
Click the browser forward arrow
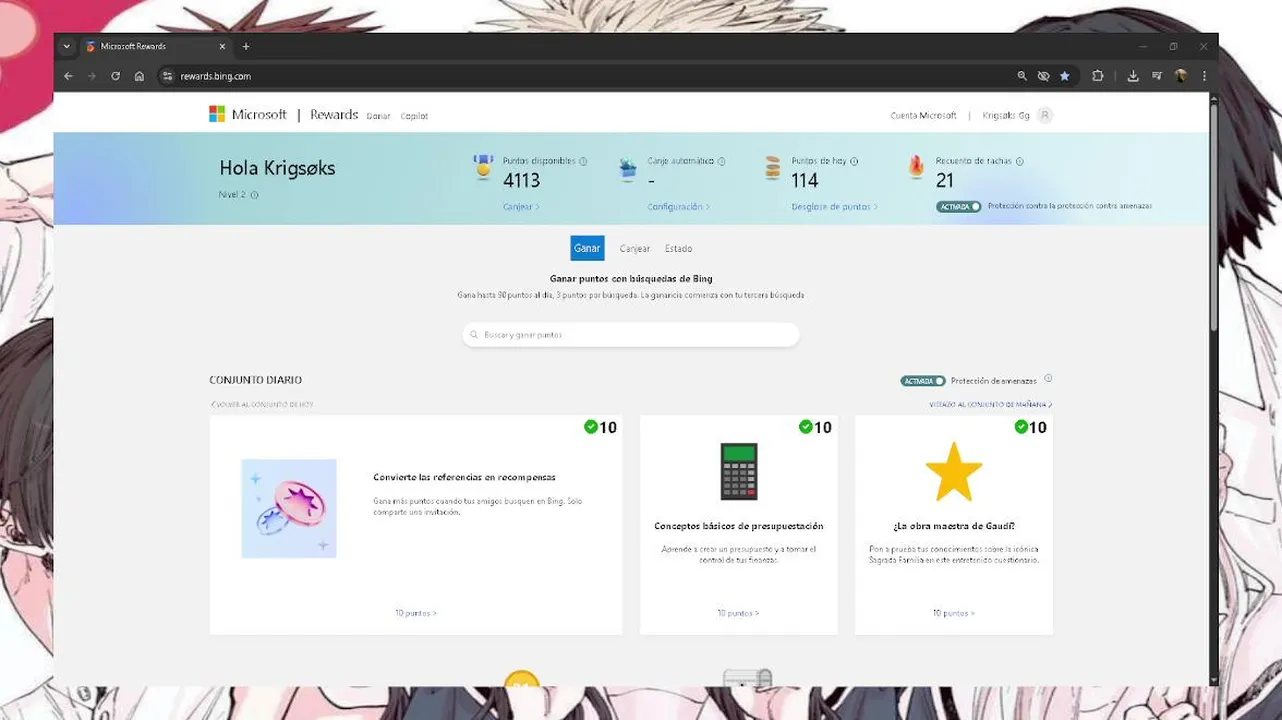click(x=91, y=76)
